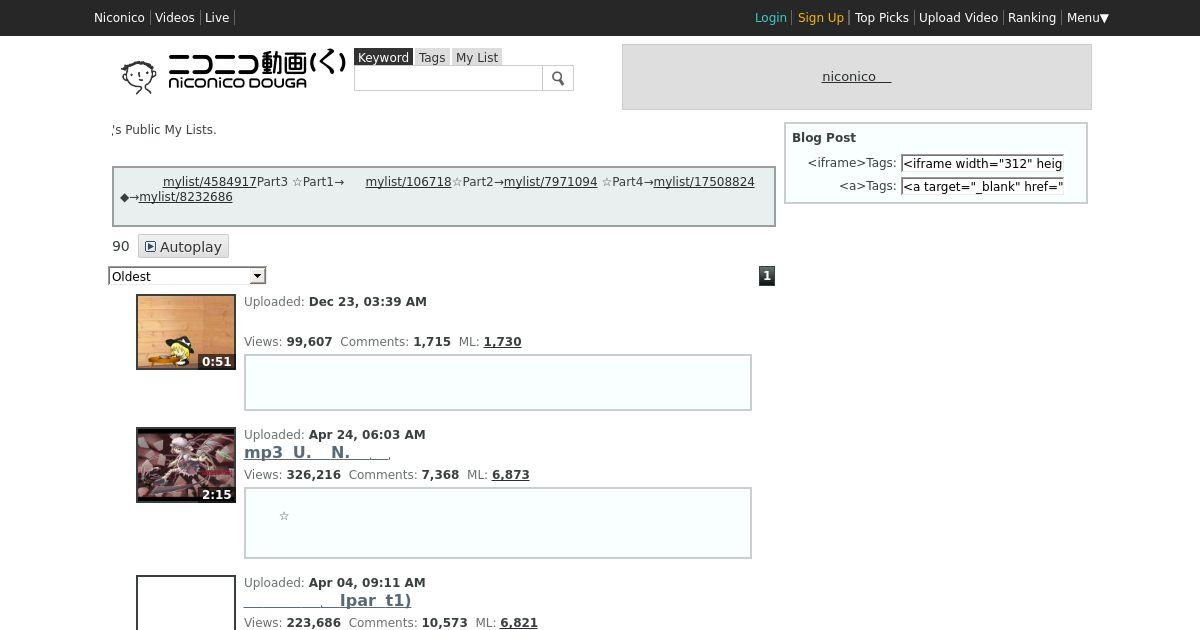Screen dimensions: 1200x630
Task: Click the Sign Up link
Action: [x=821, y=18]
